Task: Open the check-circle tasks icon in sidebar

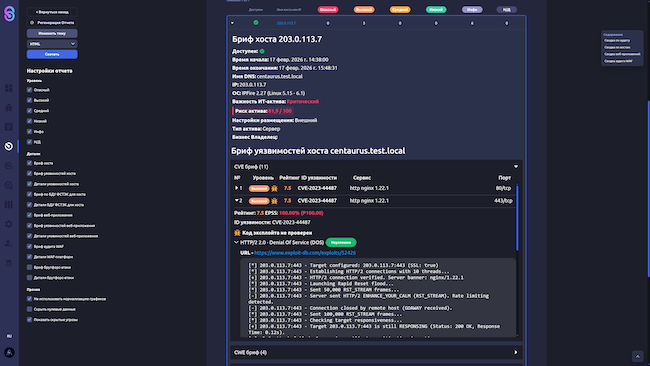Action: point(9,185)
